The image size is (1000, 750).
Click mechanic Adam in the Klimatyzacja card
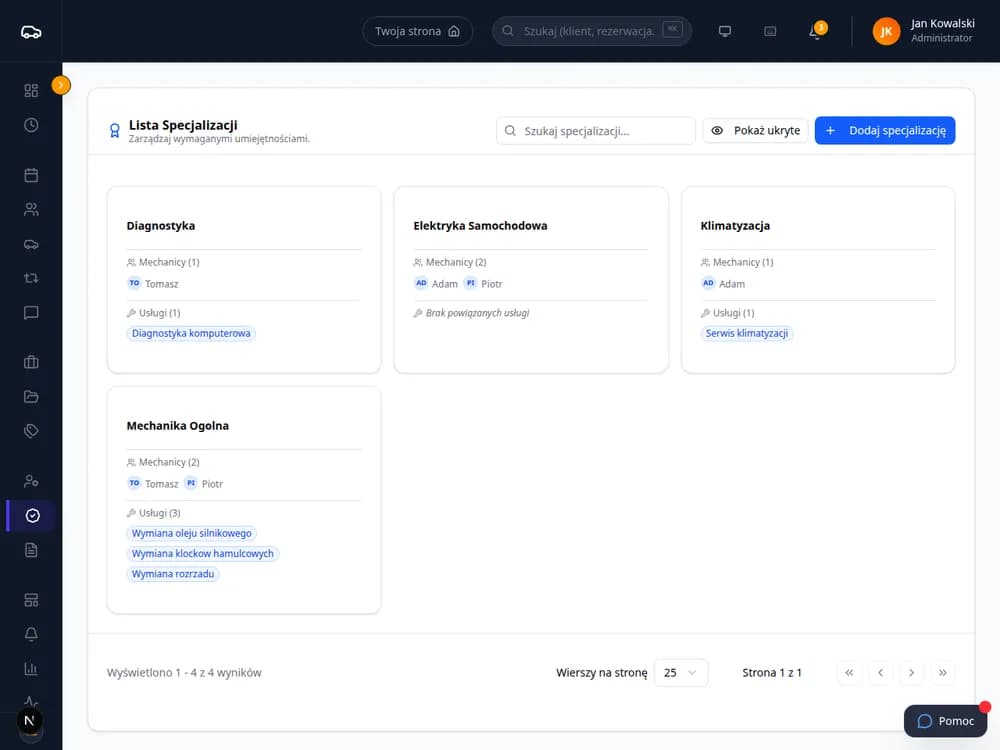pyautogui.click(x=724, y=284)
